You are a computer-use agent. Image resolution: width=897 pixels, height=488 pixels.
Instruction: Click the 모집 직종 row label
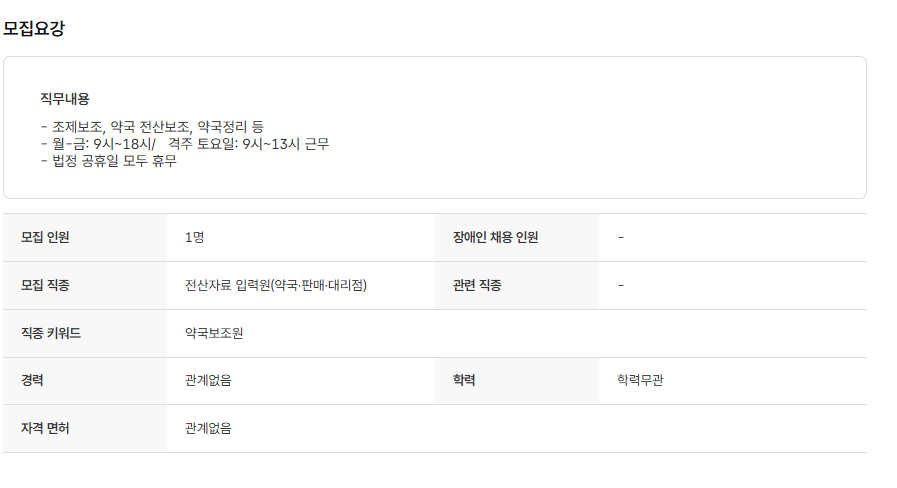point(46,285)
